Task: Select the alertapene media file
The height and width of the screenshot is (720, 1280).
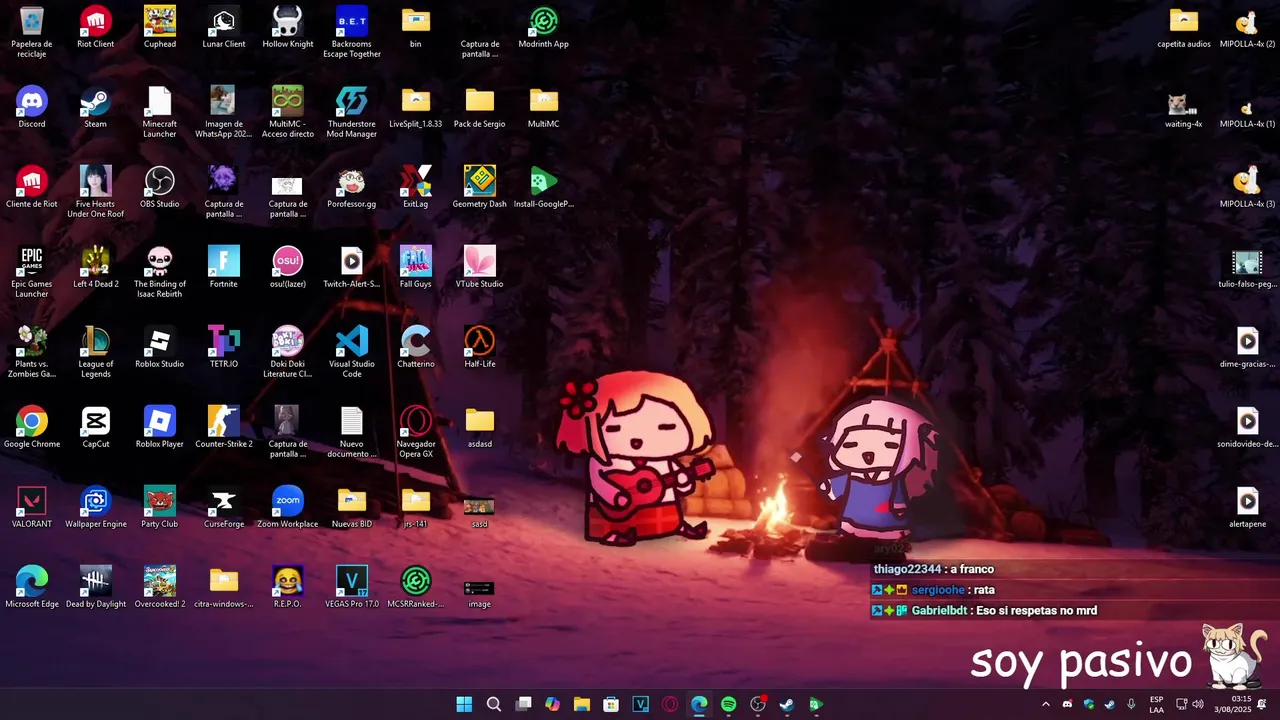Action: [x=1248, y=507]
